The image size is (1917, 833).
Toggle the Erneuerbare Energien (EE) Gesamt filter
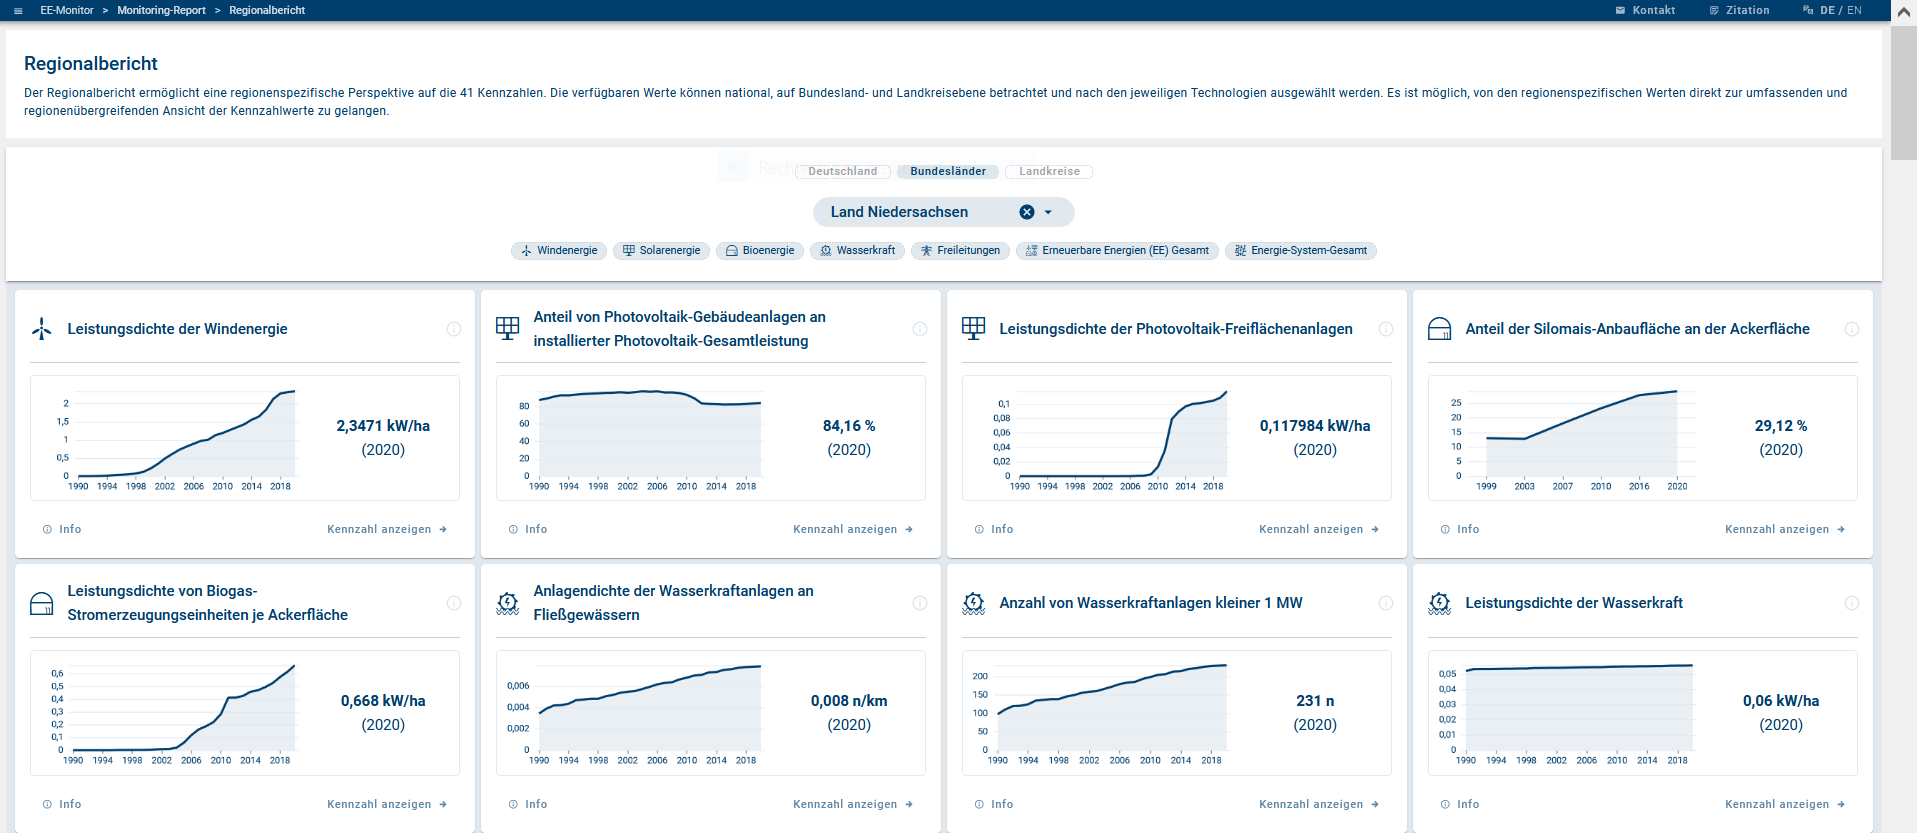pyautogui.click(x=1117, y=251)
